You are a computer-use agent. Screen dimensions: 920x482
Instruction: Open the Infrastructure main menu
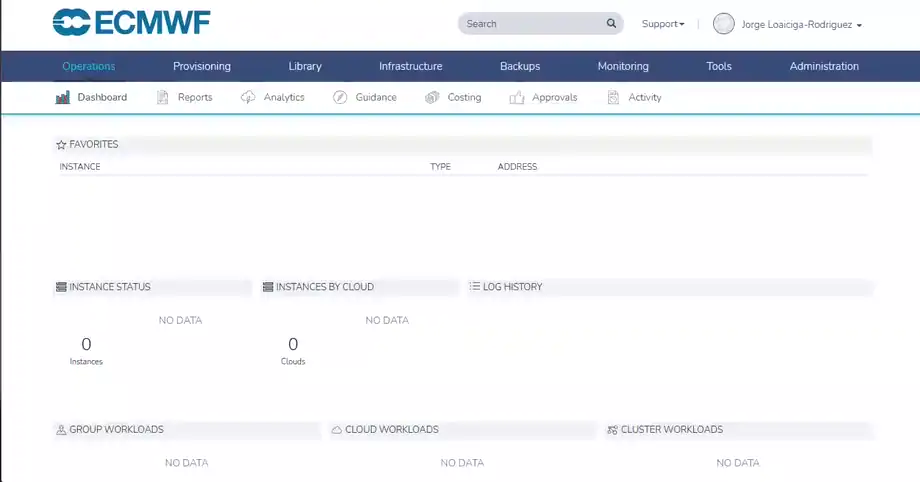pos(411,66)
